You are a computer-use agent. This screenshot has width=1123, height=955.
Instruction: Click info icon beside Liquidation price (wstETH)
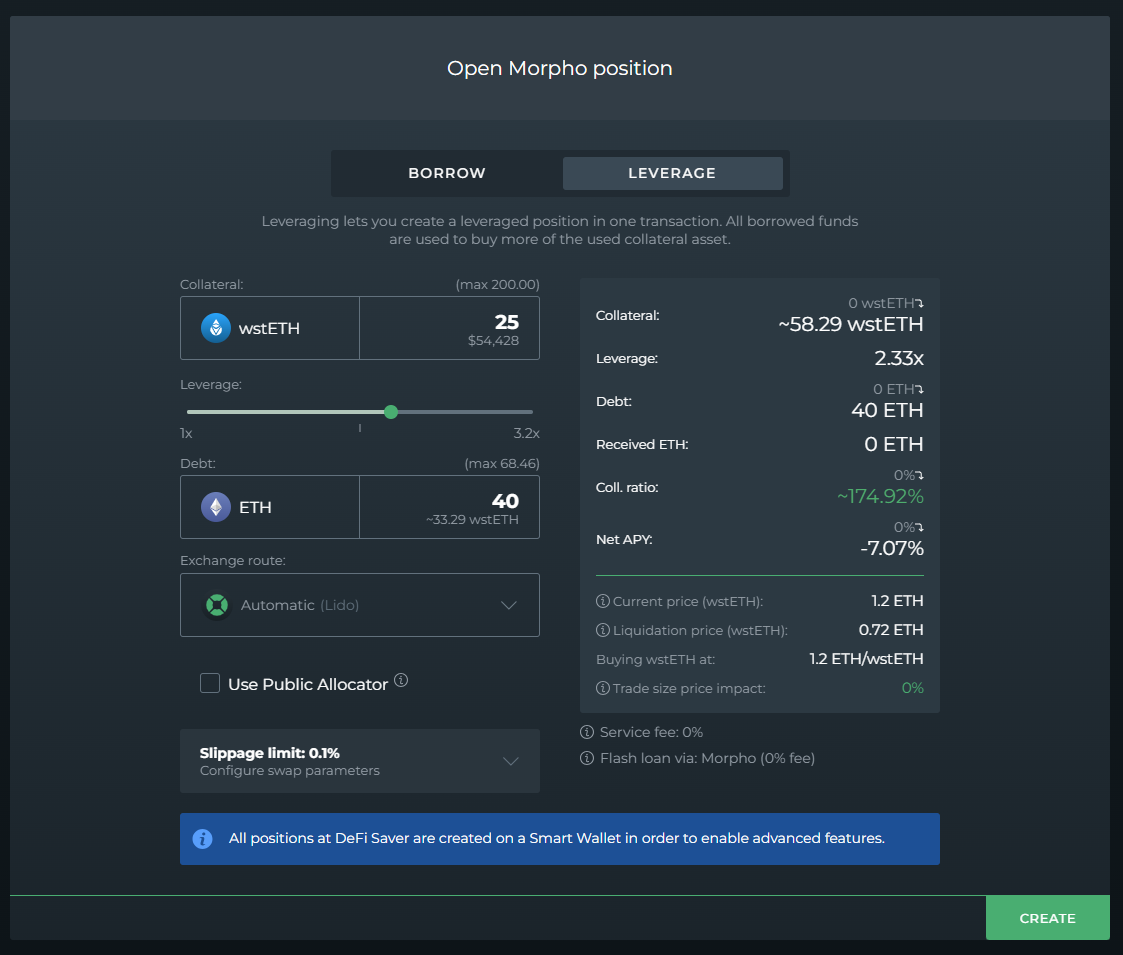(603, 631)
